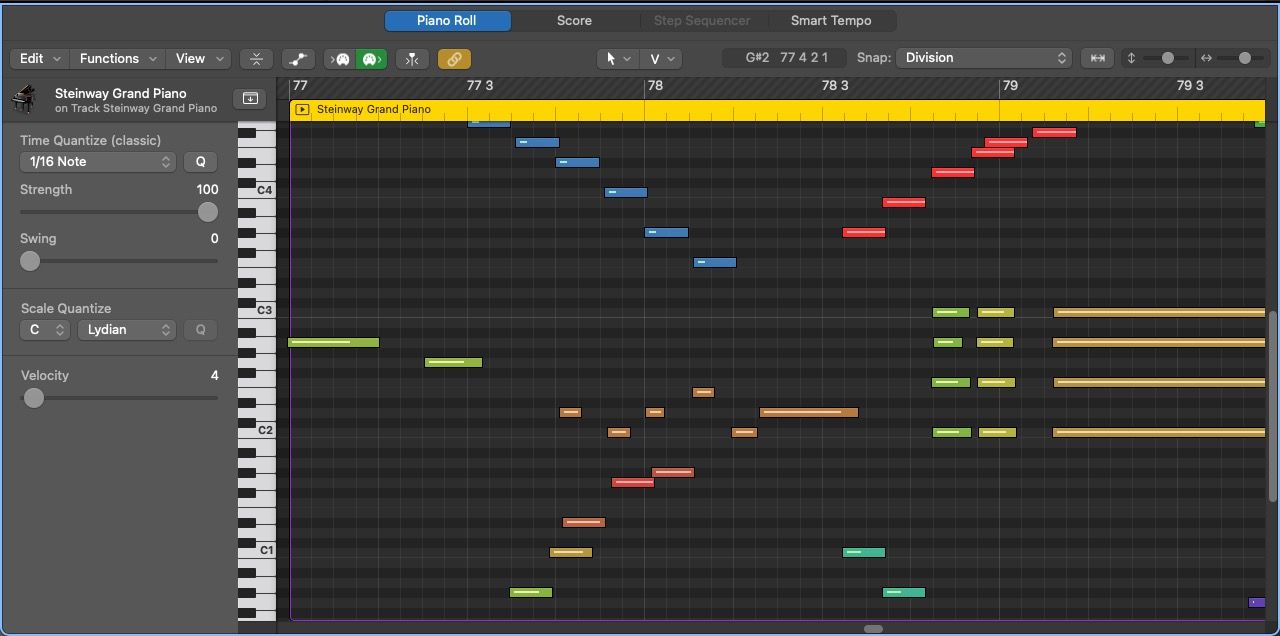
Task: Switch to the Piano Roll tab
Action: 447,20
